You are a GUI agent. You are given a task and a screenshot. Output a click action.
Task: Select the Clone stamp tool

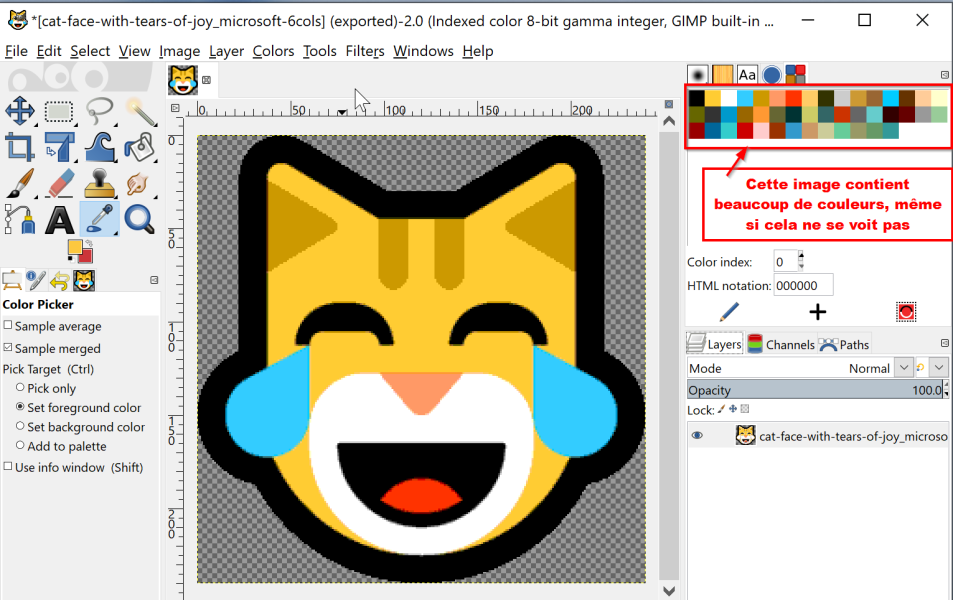click(x=99, y=183)
